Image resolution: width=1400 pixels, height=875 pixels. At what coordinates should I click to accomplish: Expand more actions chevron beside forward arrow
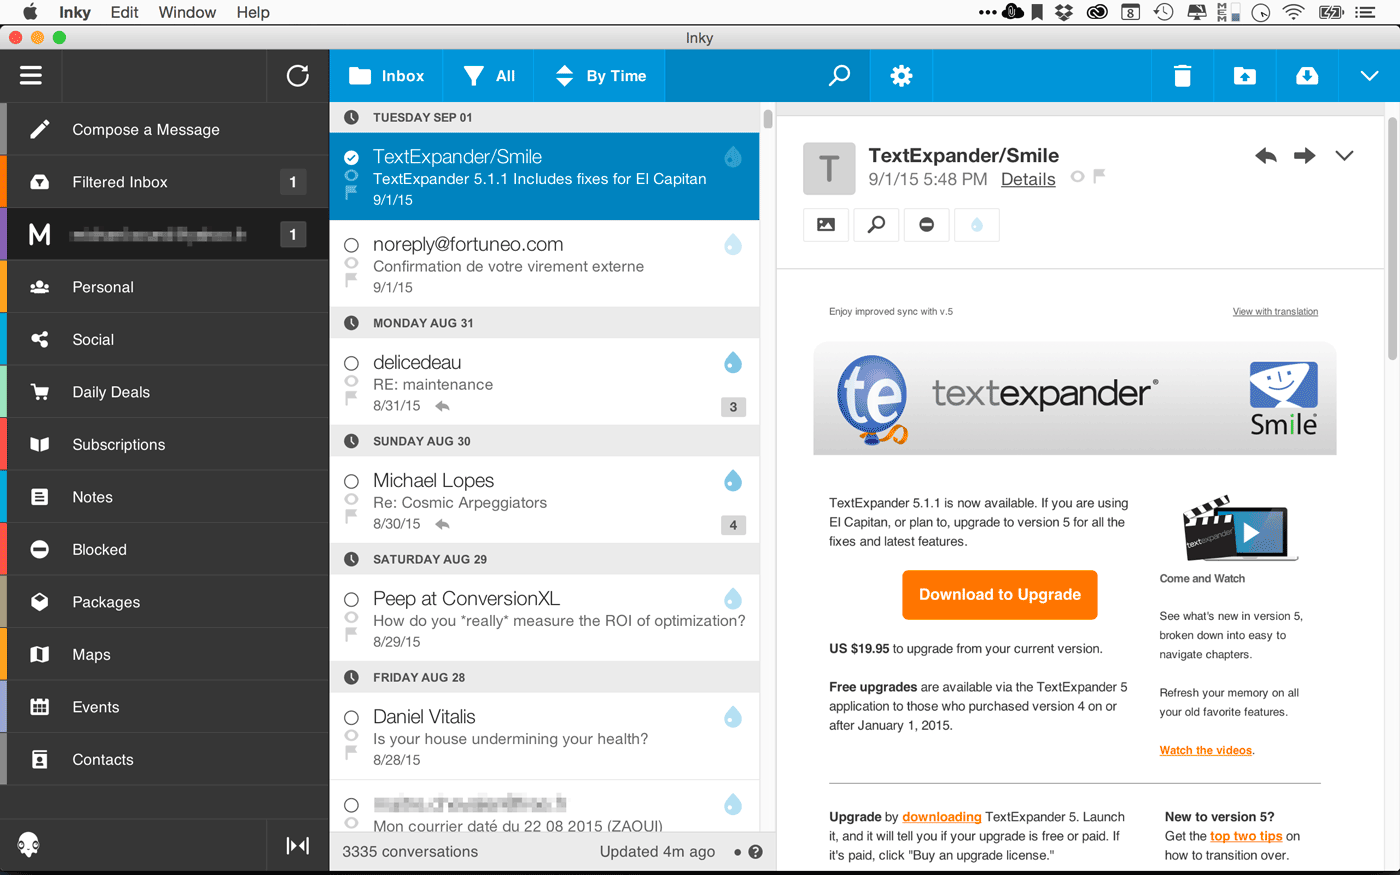[1344, 156]
